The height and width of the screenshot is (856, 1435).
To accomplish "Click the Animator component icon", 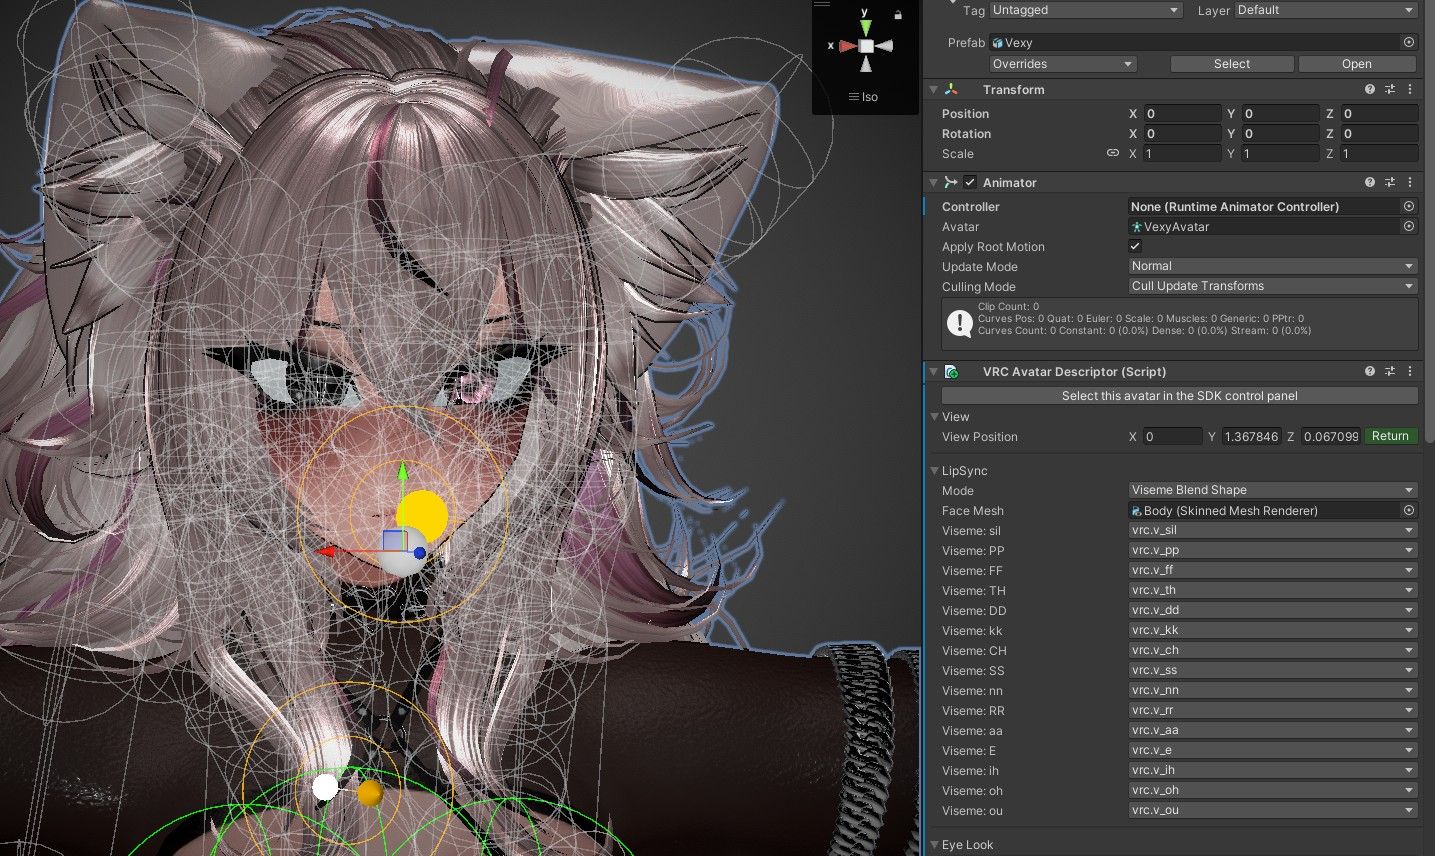I will pyautogui.click(x=951, y=182).
